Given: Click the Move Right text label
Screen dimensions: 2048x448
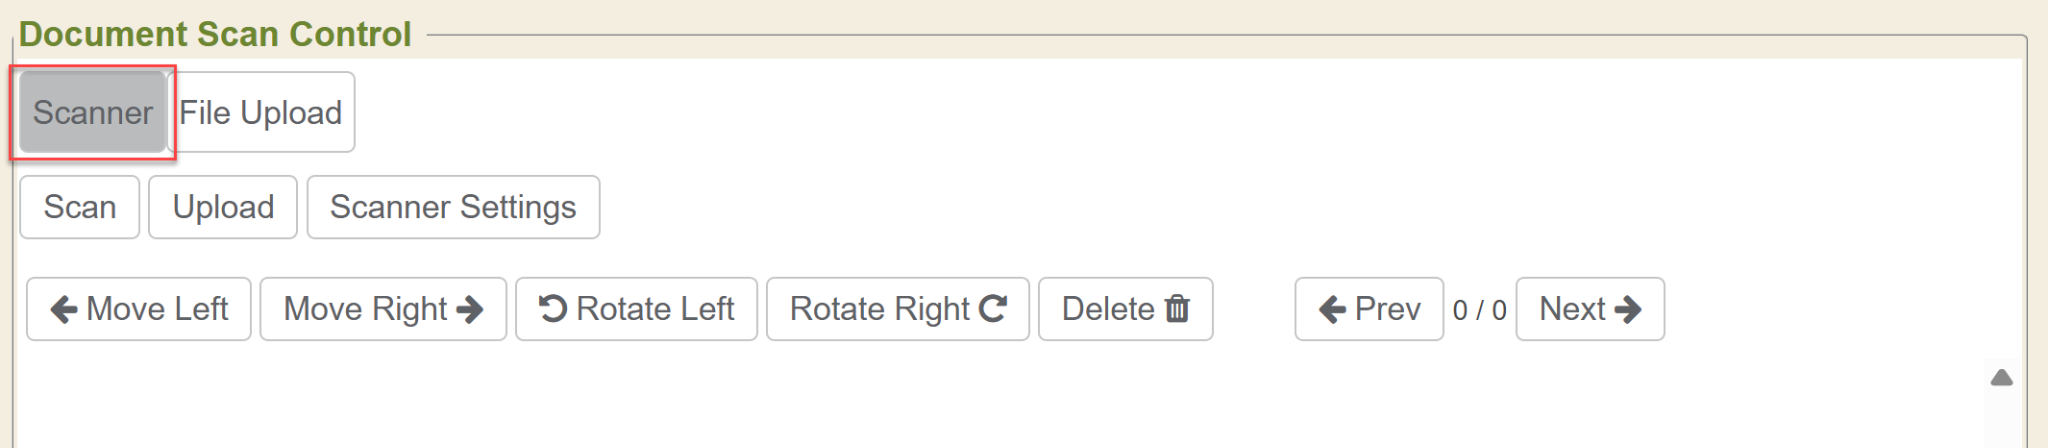Looking at the screenshot, I should click(x=365, y=309).
